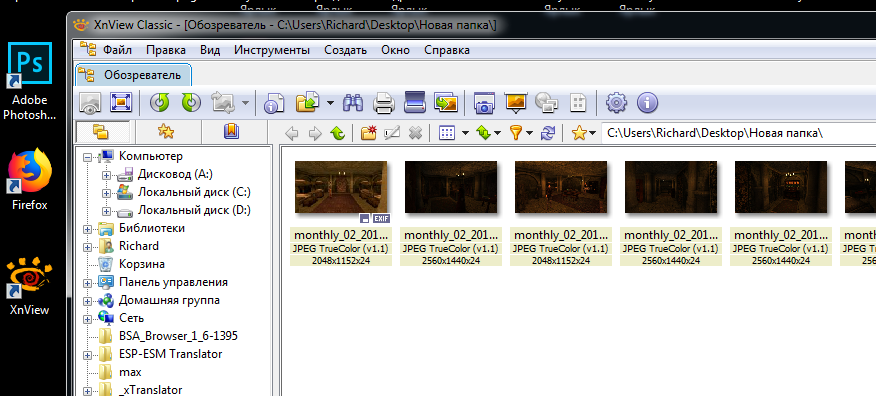Click favorites star beside path field
The image size is (876, 396).
click(x=580, y=133)
